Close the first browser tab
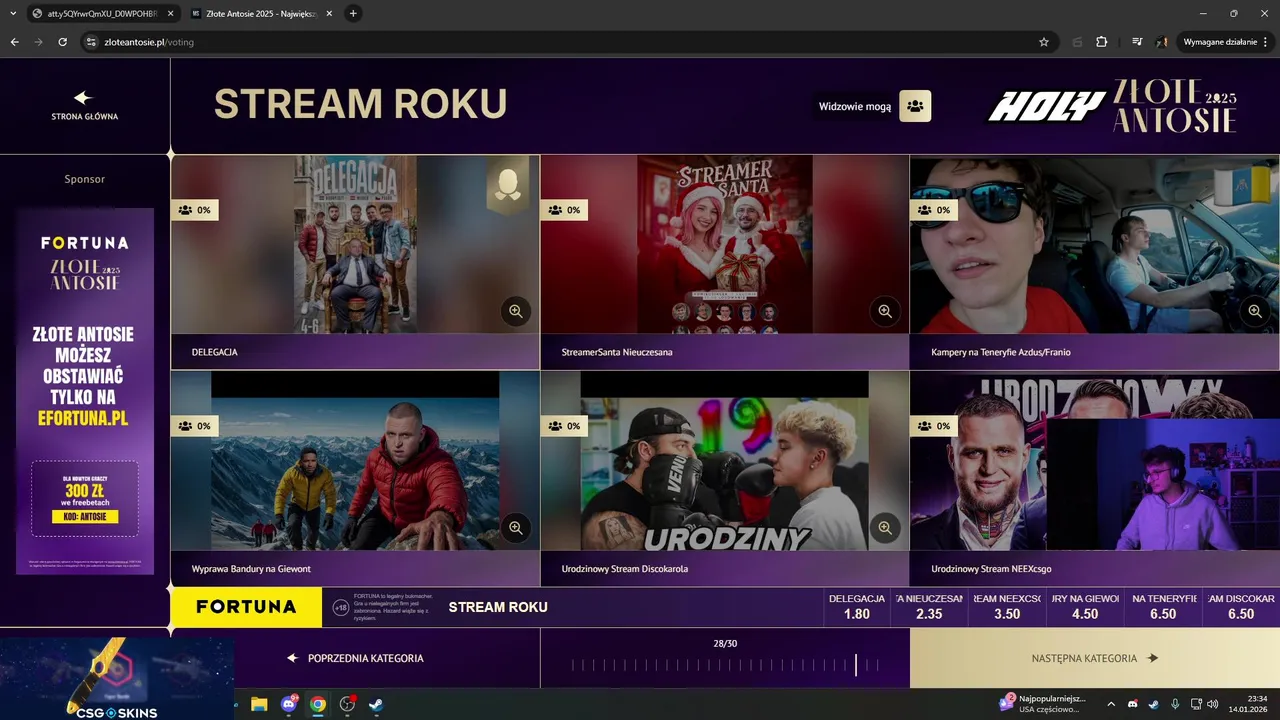Image resolution: width=1280 pixels, height=720 pixels. coord(169,14)
